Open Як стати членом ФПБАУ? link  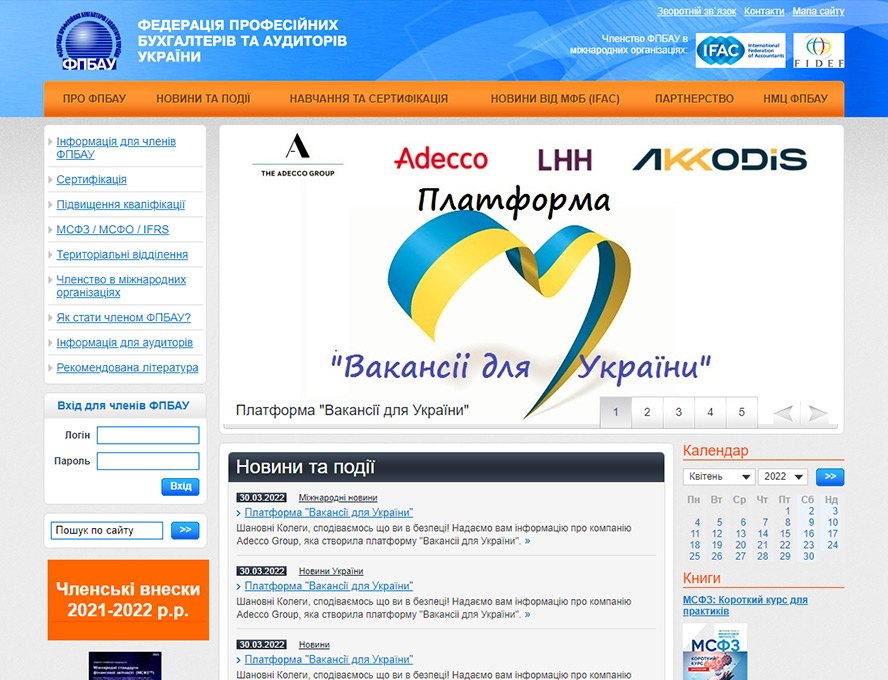pos(123,318)
